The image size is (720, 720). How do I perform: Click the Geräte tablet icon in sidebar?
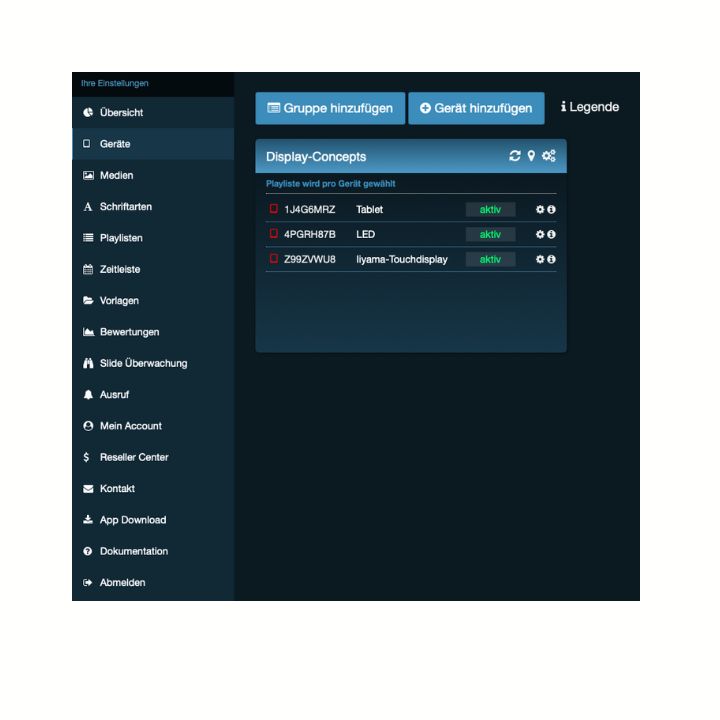click(87, 144)
